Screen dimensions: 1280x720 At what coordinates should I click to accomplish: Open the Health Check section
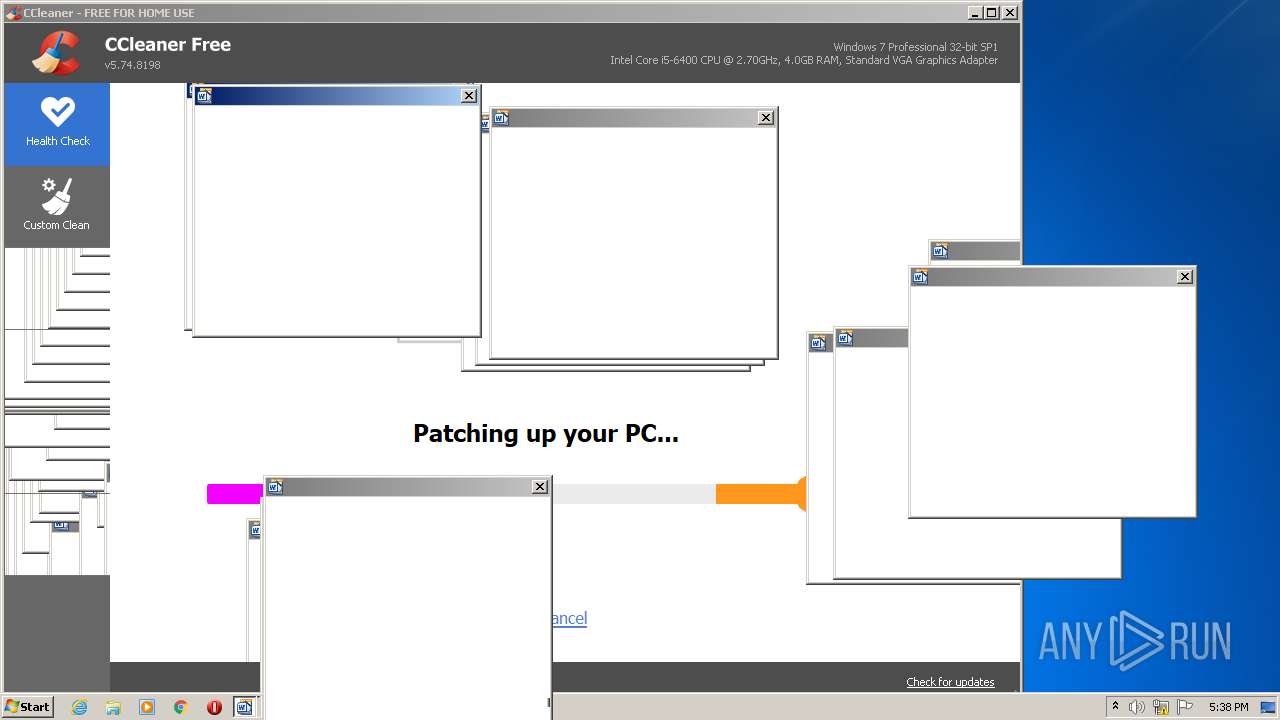tap(57, 124)
